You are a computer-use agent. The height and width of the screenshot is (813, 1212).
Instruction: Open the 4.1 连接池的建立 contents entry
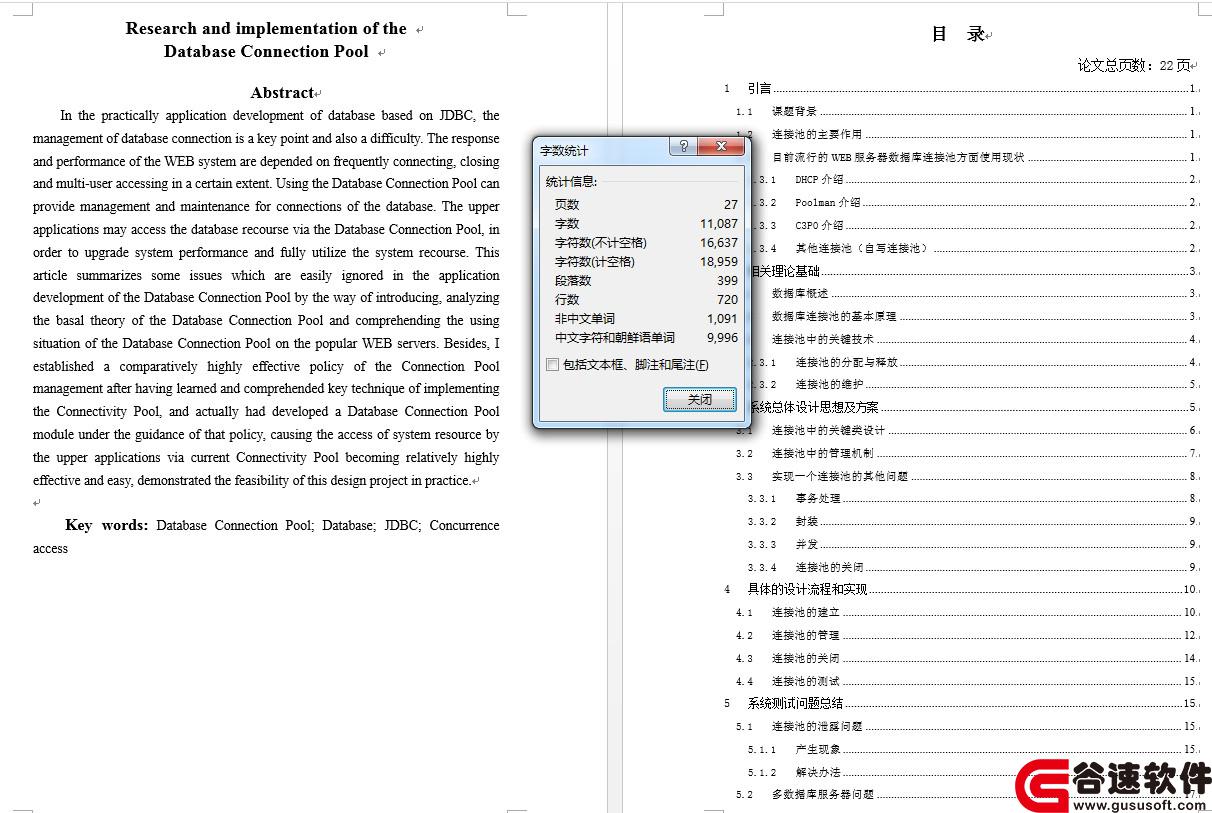[x=967, y=612]
